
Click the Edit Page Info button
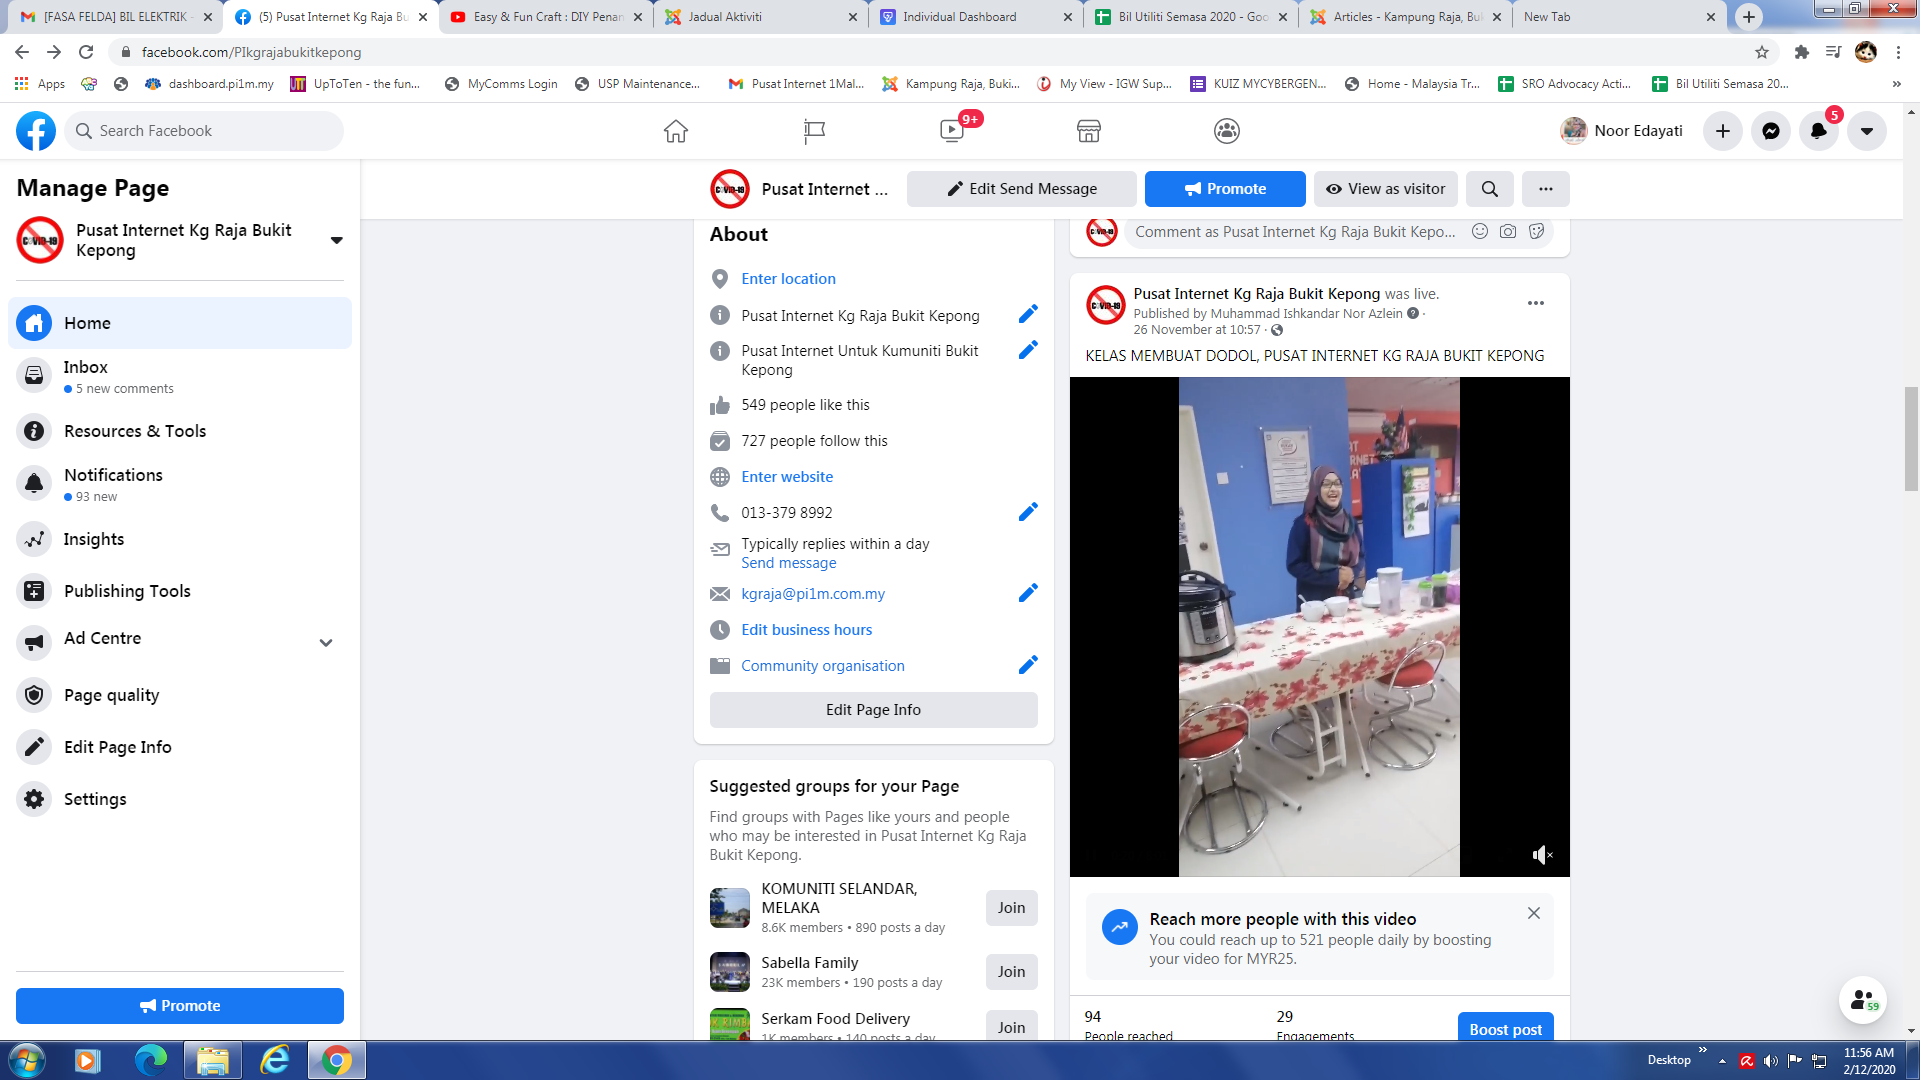pos(873,710)
